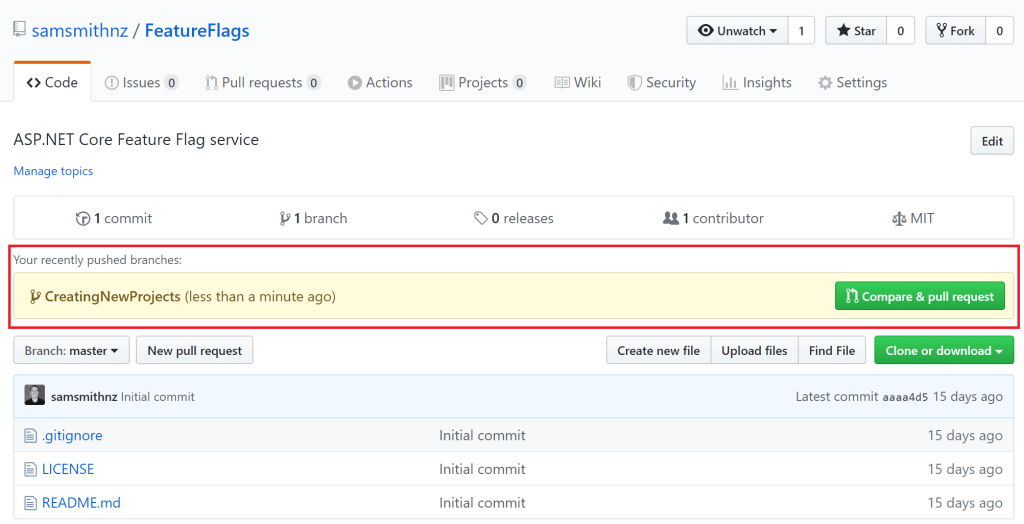Click the MIT license scale icon
Screen dimensions: 1024x524
click(x=898, y=218)
